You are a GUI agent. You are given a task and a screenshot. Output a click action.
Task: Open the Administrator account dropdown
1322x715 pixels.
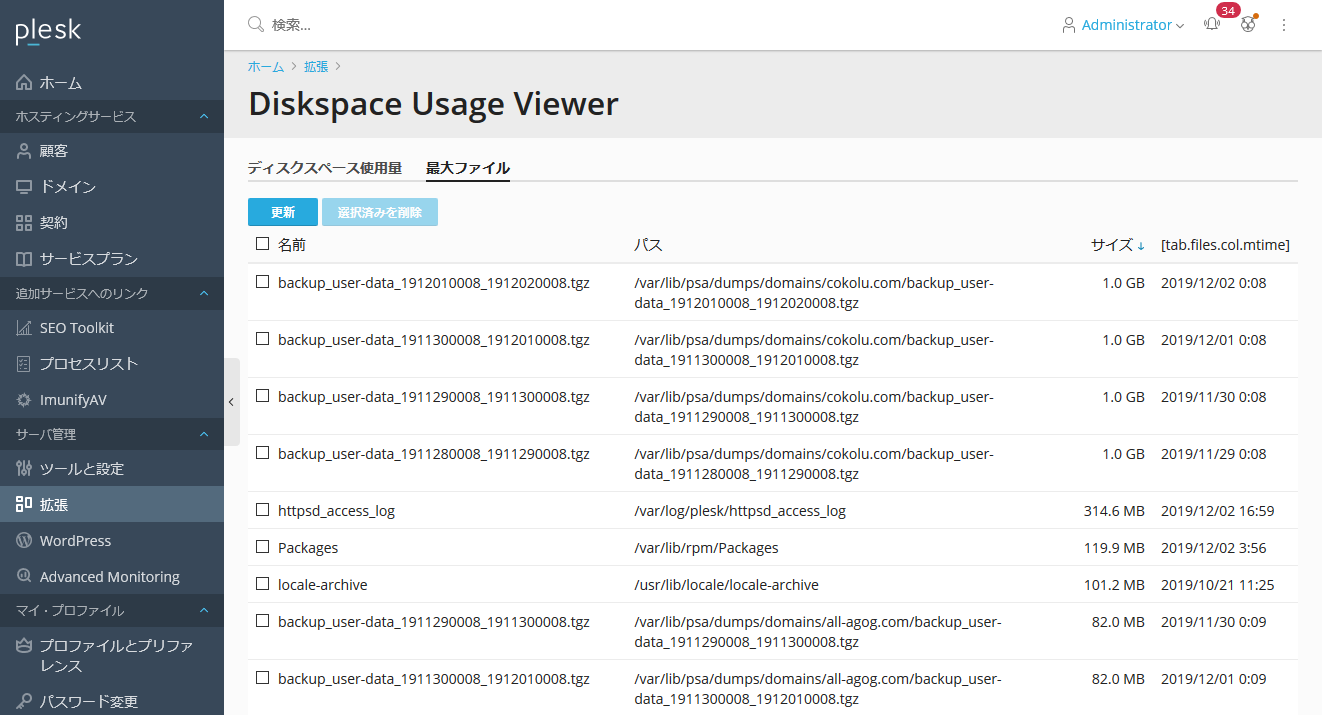1123,25
